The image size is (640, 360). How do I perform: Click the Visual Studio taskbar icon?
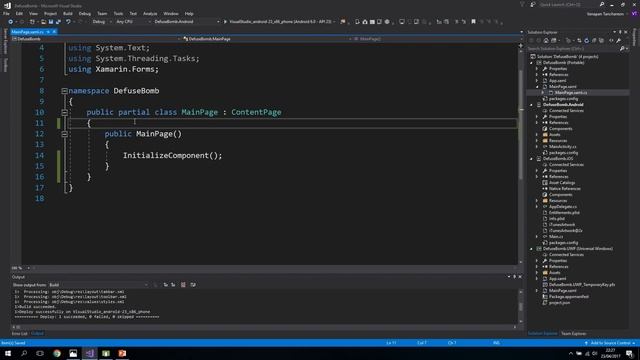click(x=89, y=353)
